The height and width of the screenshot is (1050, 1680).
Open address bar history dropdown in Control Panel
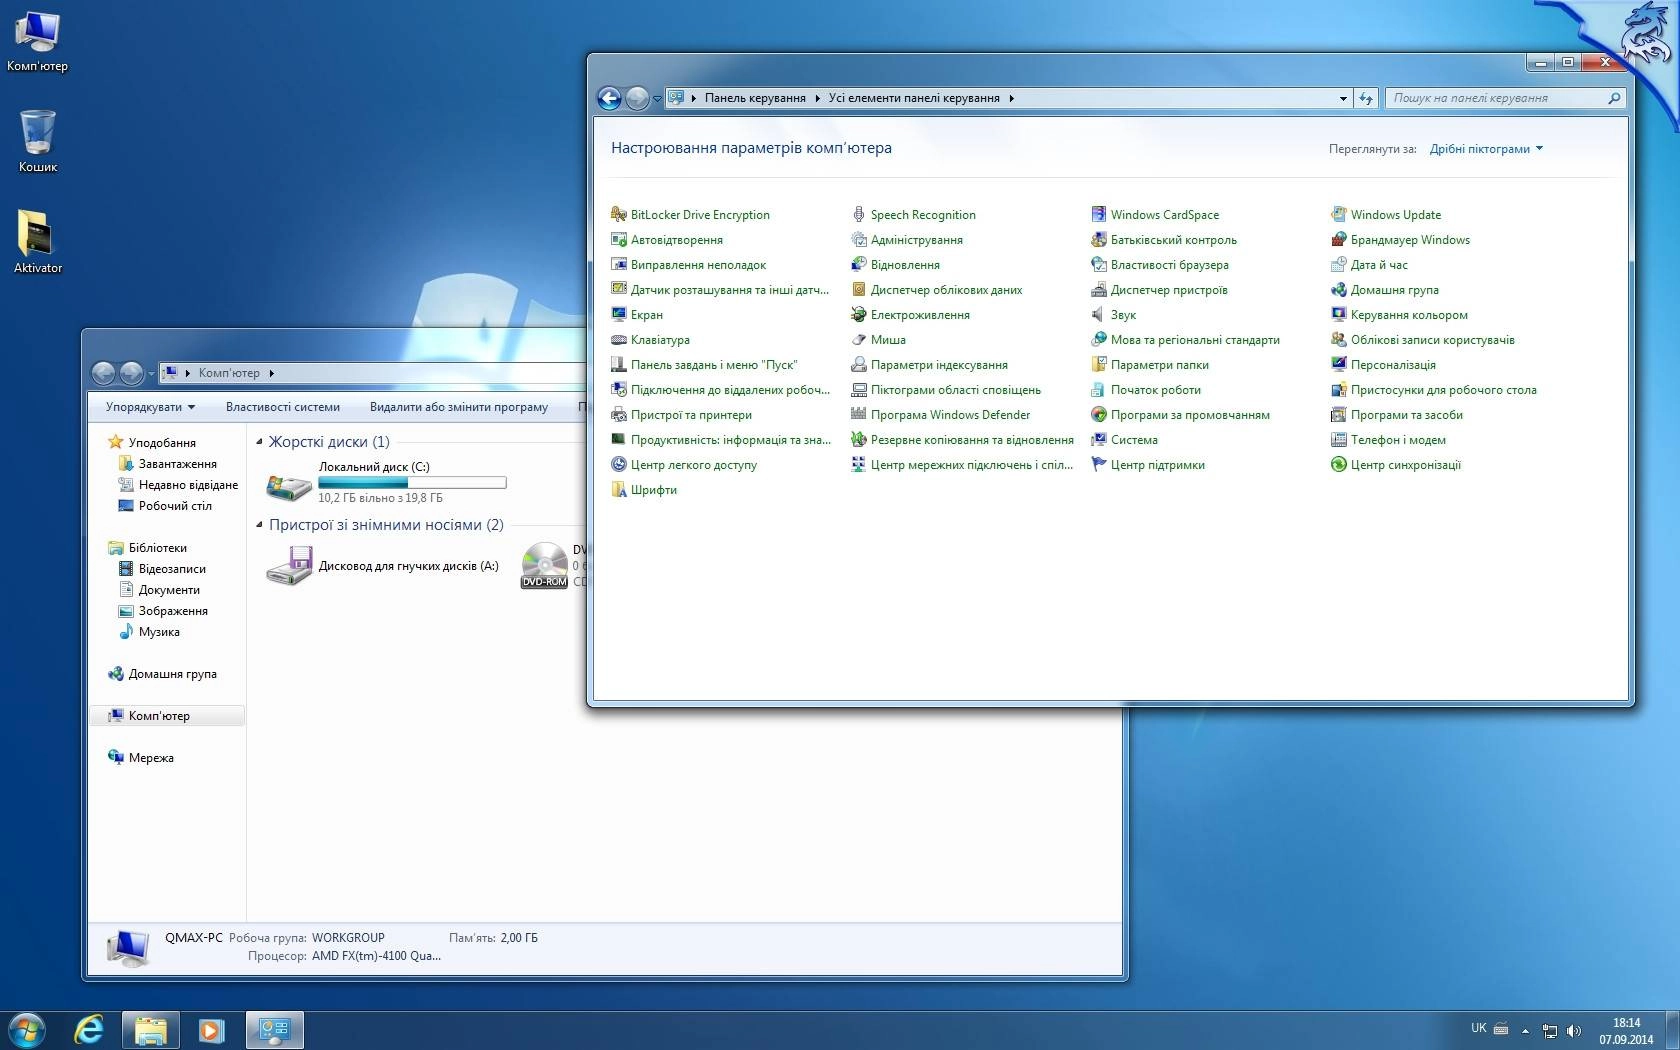[1343, 98]
